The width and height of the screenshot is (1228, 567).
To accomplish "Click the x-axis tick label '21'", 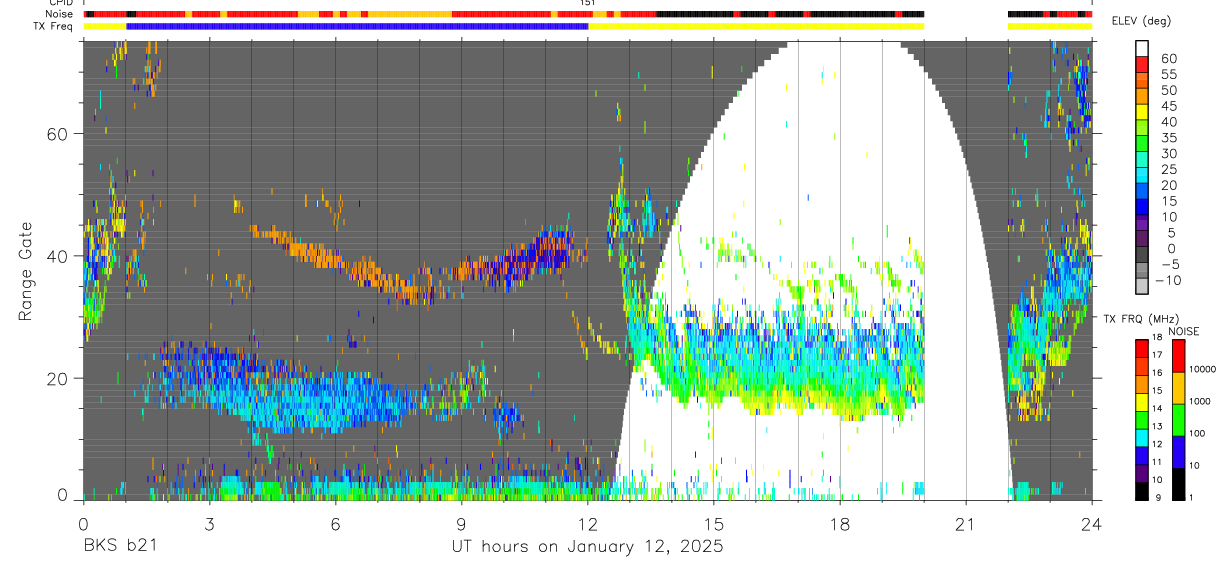I will point(966,524).
